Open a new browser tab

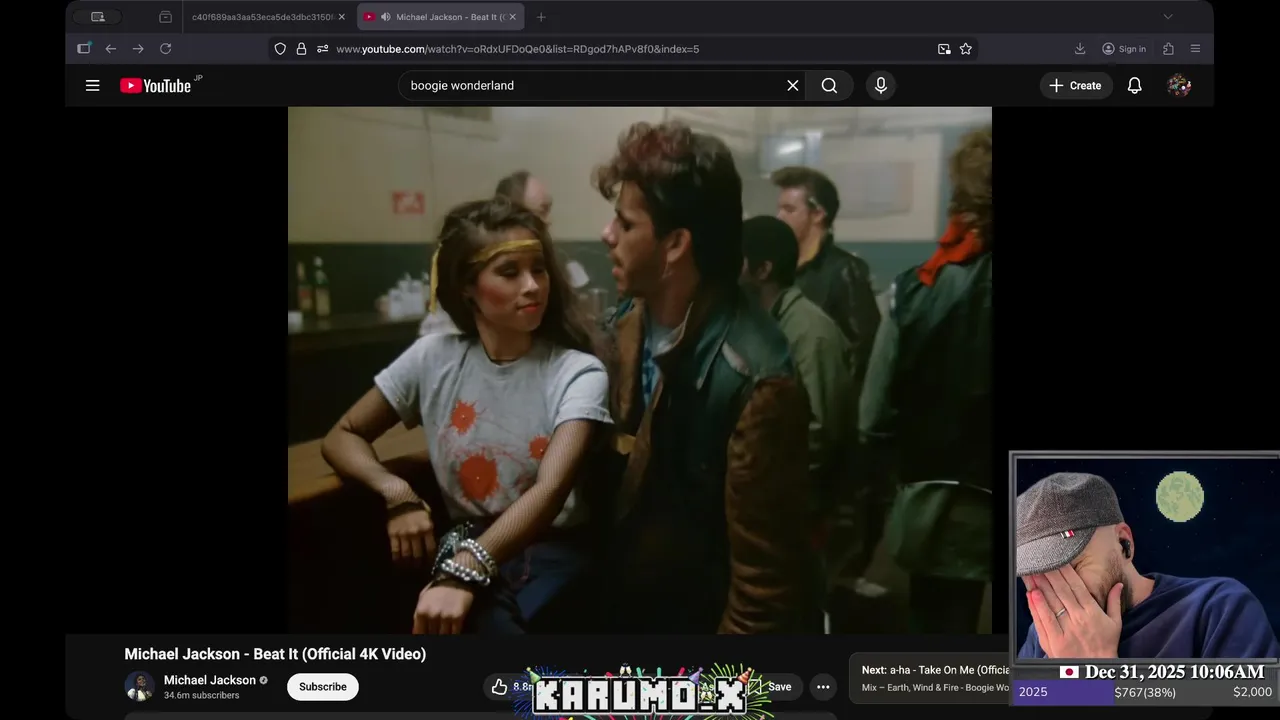point(541,17)
